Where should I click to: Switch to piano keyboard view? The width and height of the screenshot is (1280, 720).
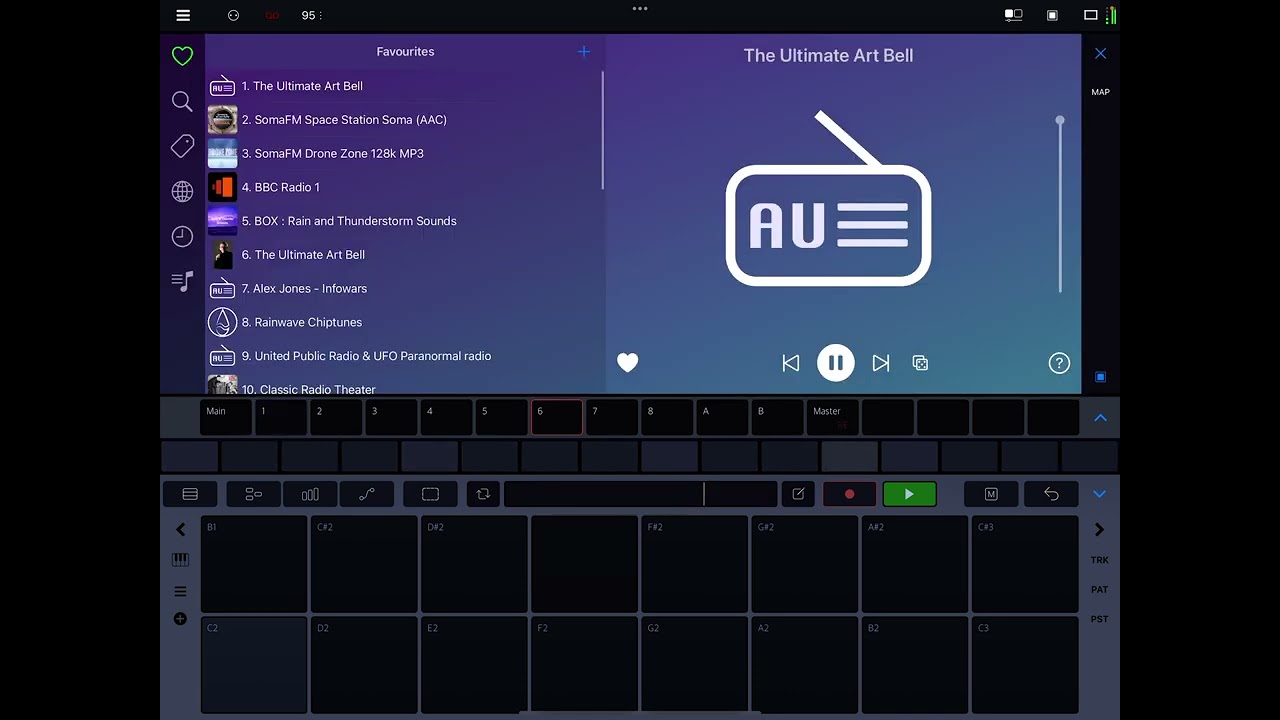tap(181, 560)
